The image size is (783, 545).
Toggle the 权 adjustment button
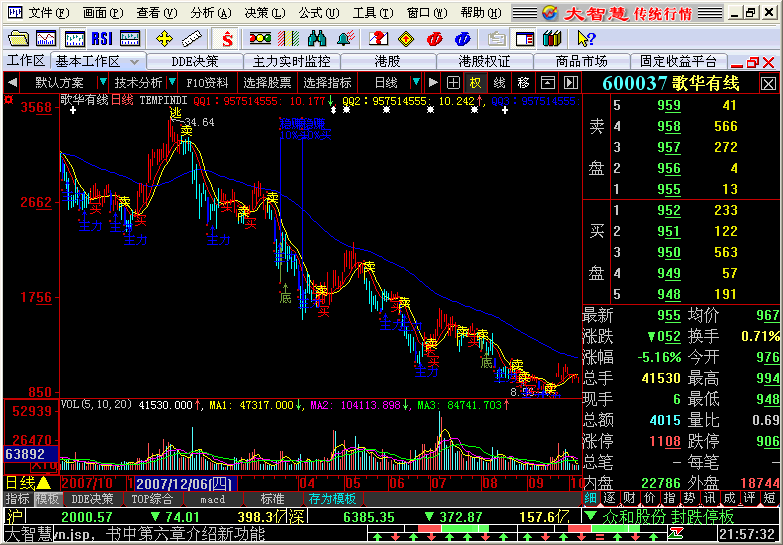pos(475,82)
